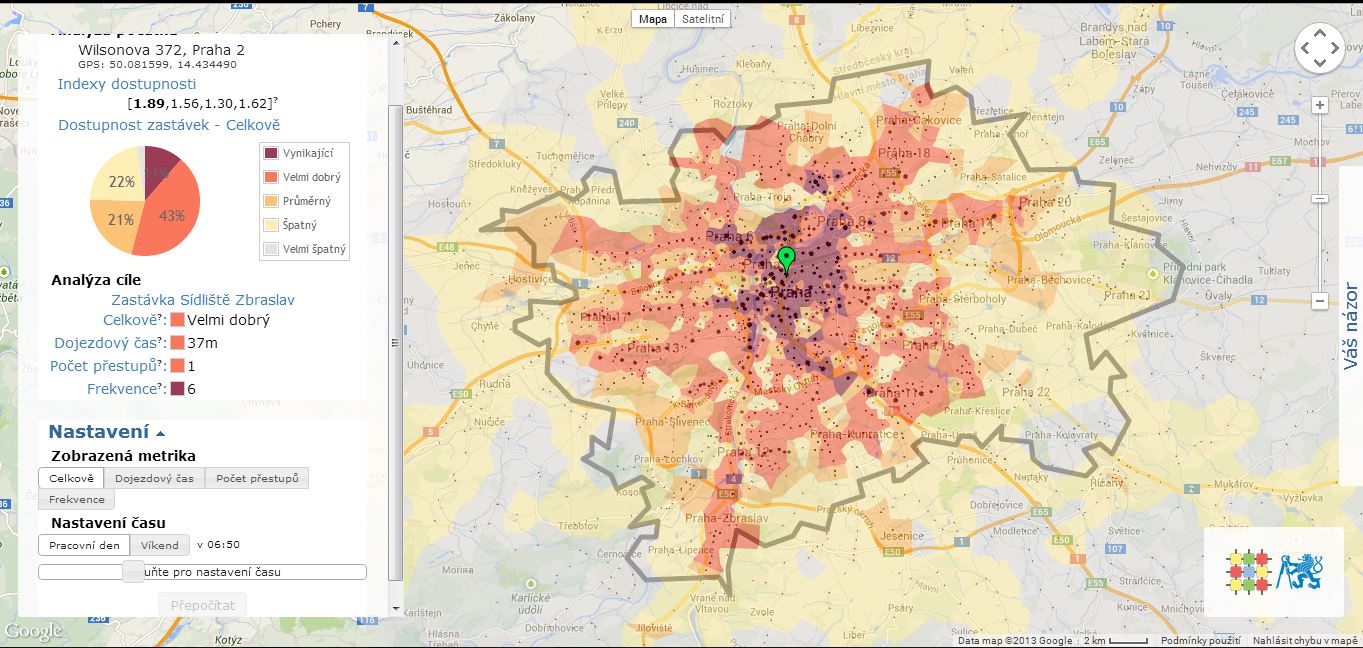Switch to the Víkend option
The width and height of the screenshot is (1363, 648).
(x=159, y=545)
